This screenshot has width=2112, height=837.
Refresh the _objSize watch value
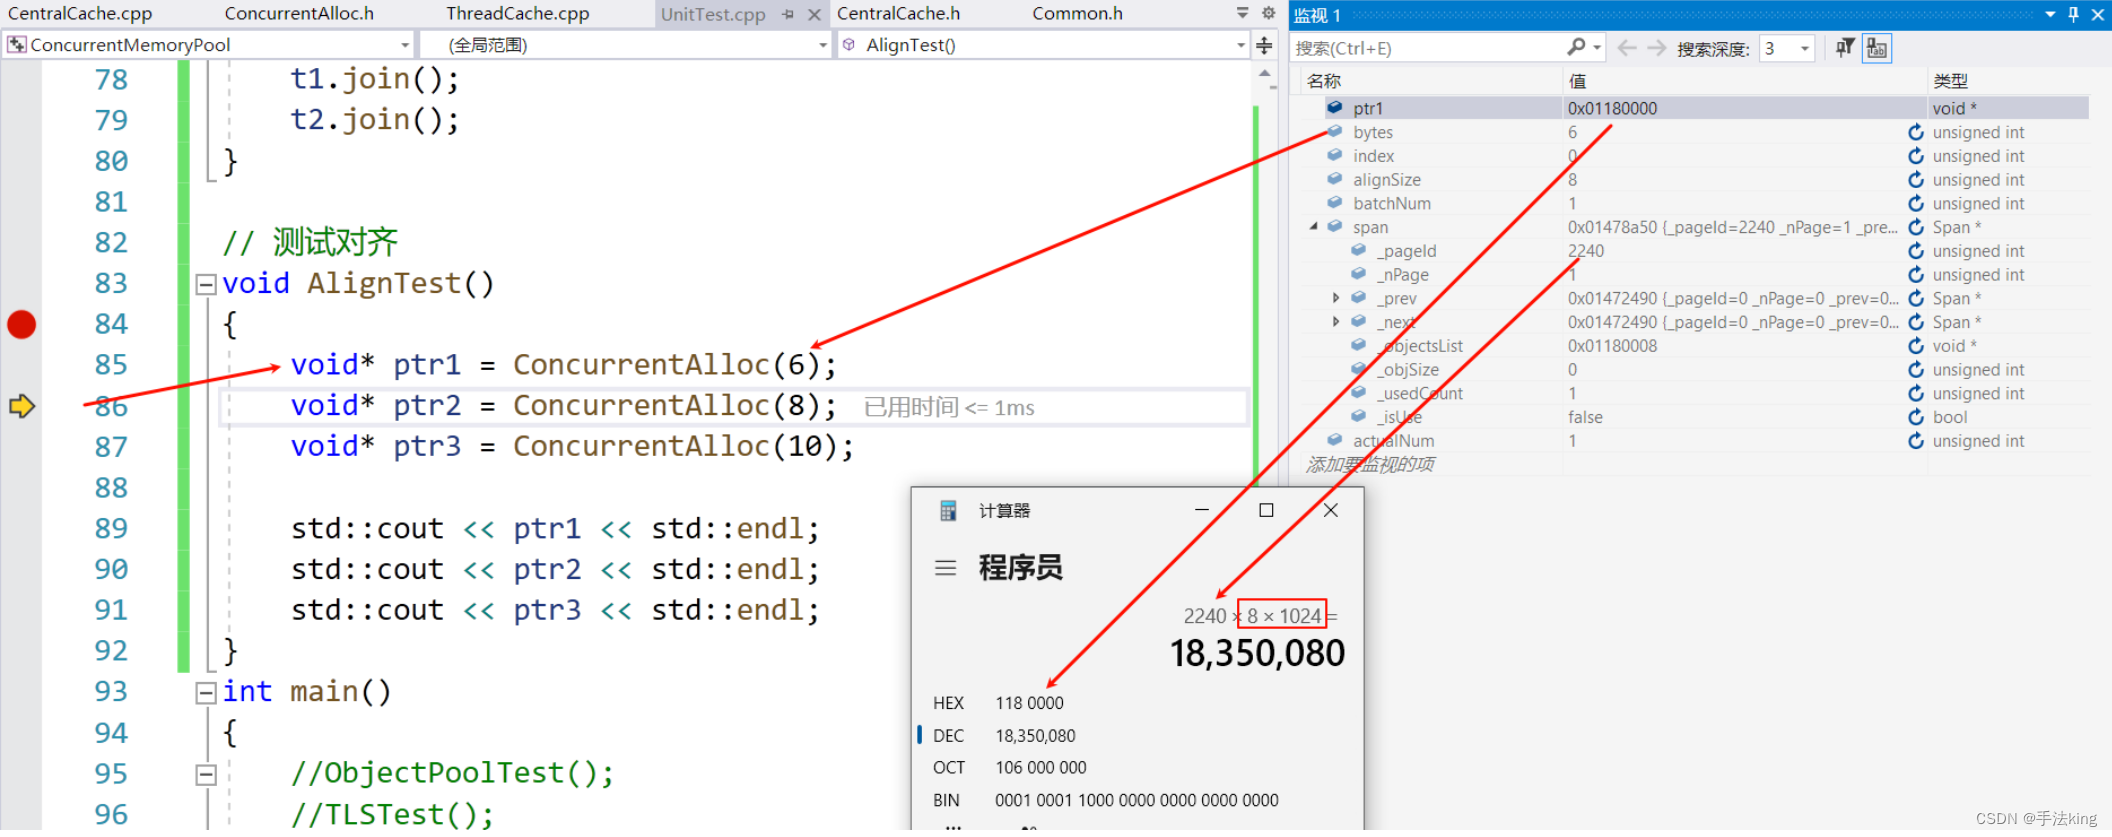[x=1915, y=370]
